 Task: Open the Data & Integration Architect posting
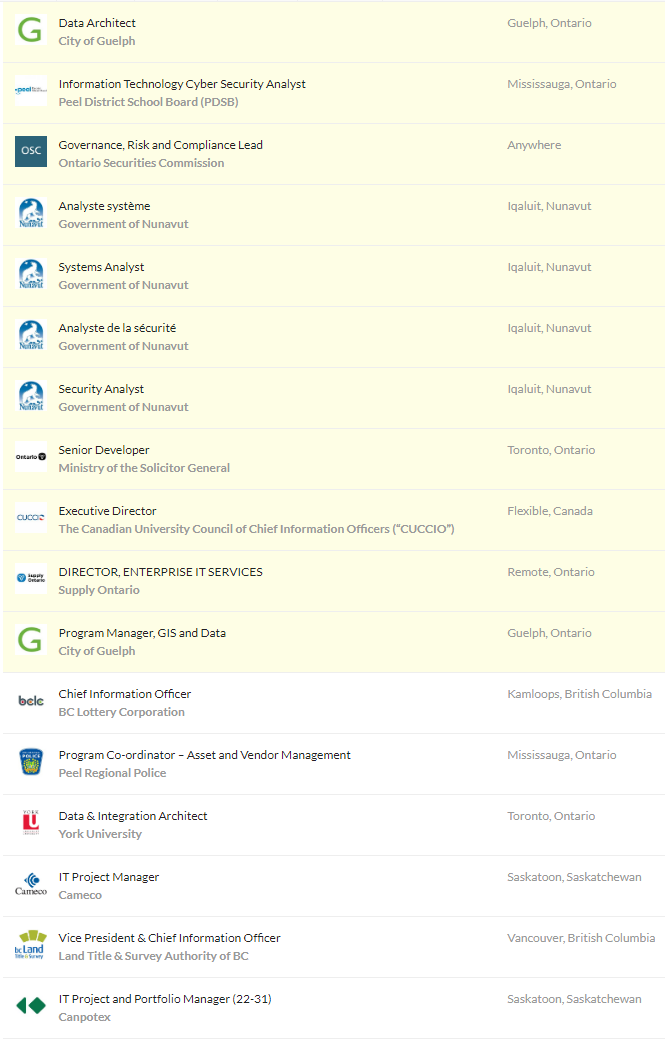[133, 816]
